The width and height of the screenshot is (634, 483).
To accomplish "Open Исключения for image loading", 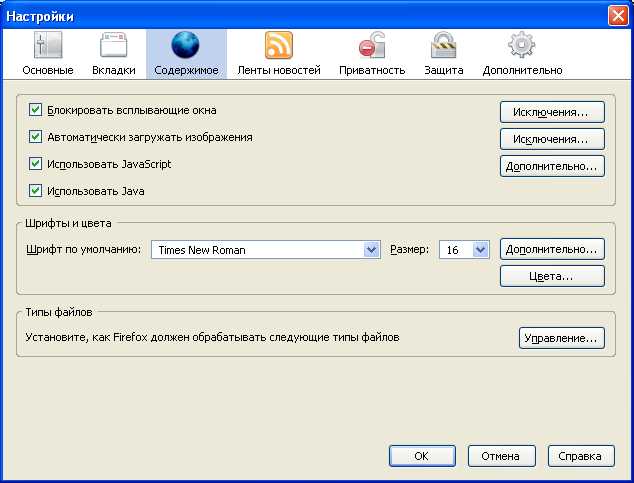I will click(x=552, y=138).
